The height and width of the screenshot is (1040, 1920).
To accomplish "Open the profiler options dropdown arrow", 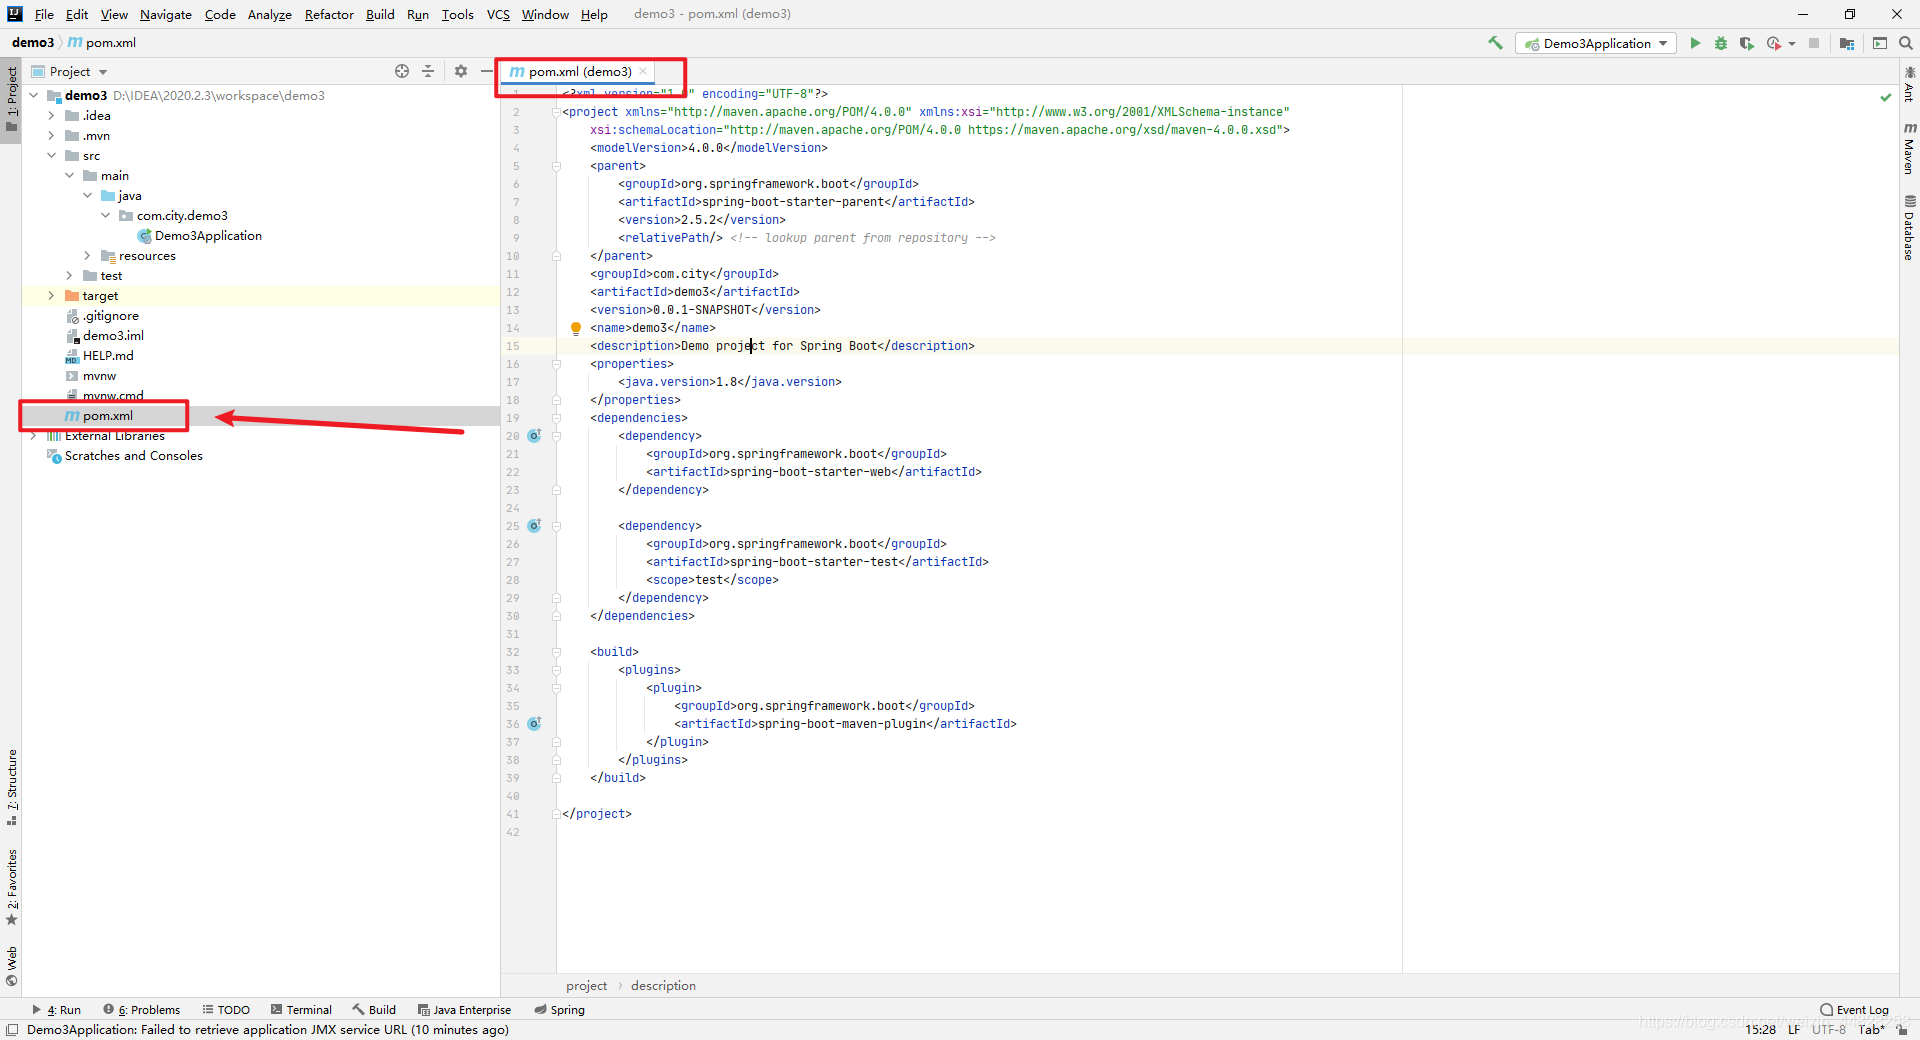I will 1792,43.
